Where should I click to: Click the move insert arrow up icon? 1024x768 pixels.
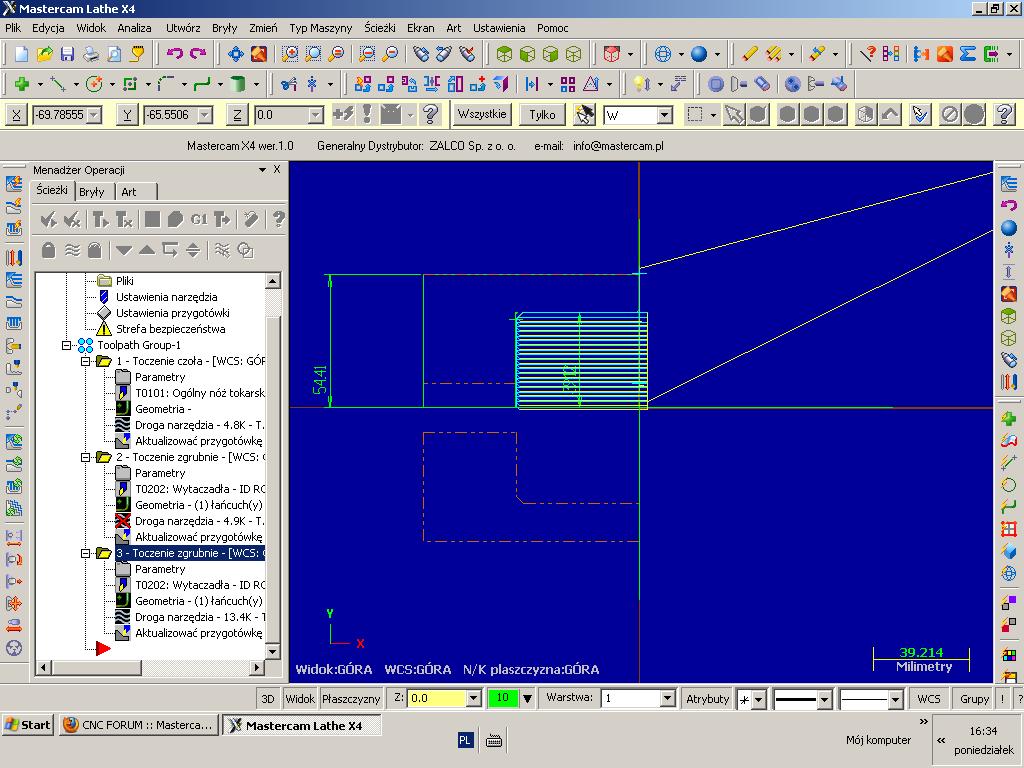coord(147,250)
